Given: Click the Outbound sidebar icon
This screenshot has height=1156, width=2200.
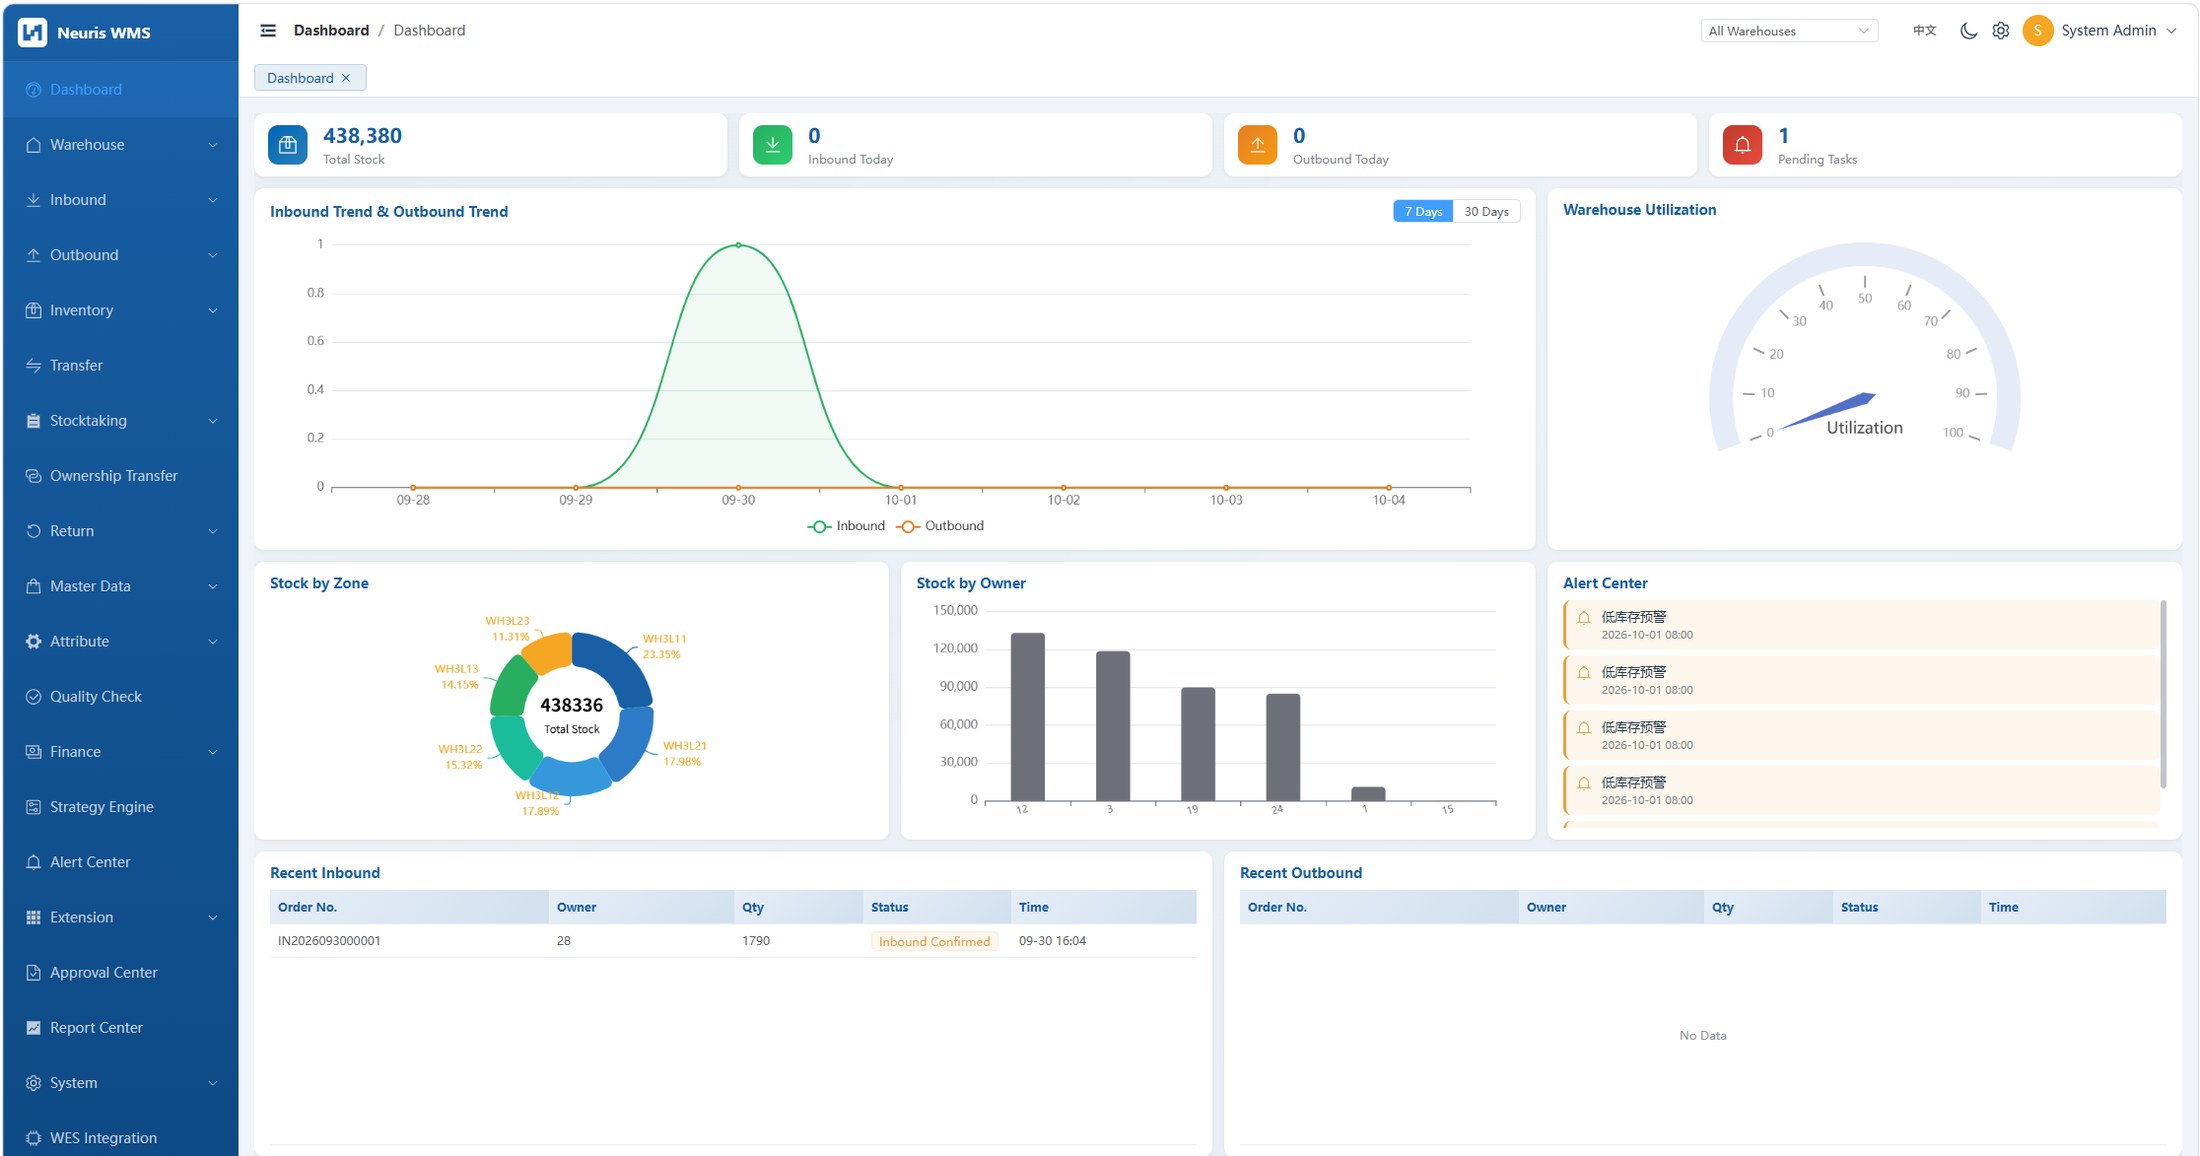Looking at the screenshot, I should coord(33,255).
